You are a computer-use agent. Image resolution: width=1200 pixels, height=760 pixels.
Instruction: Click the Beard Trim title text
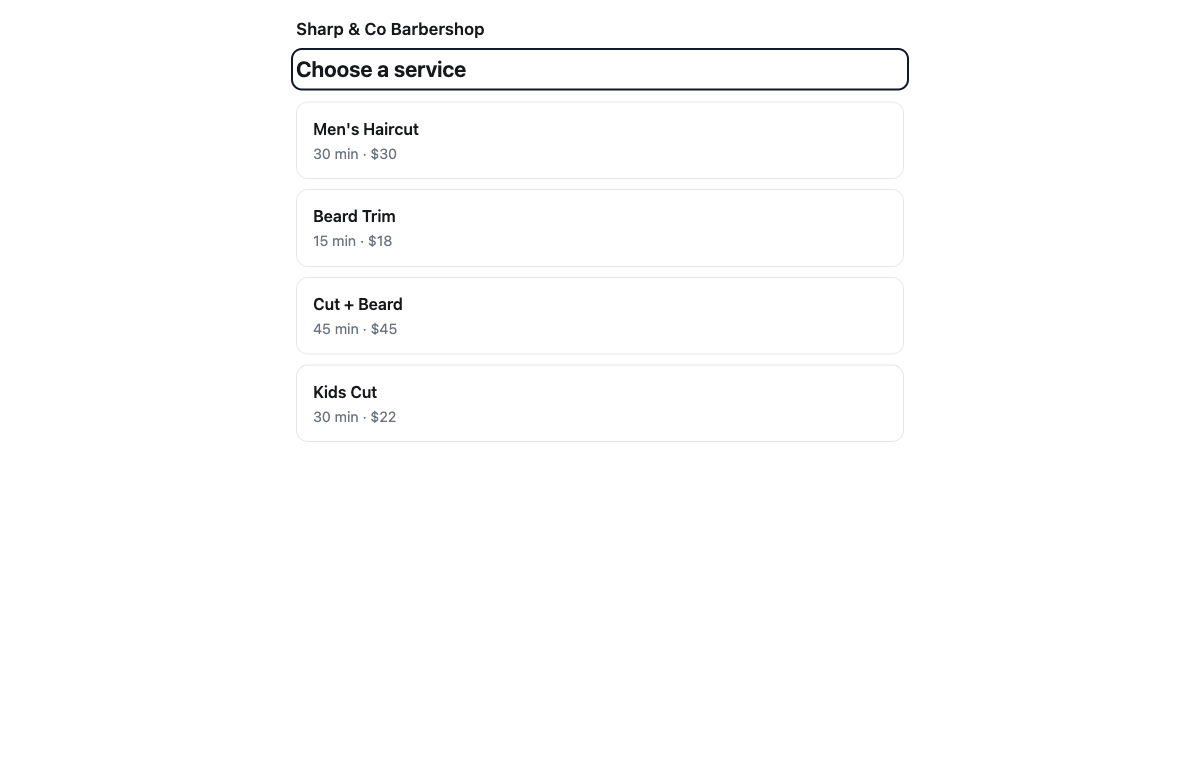click(x=354, y=216)
